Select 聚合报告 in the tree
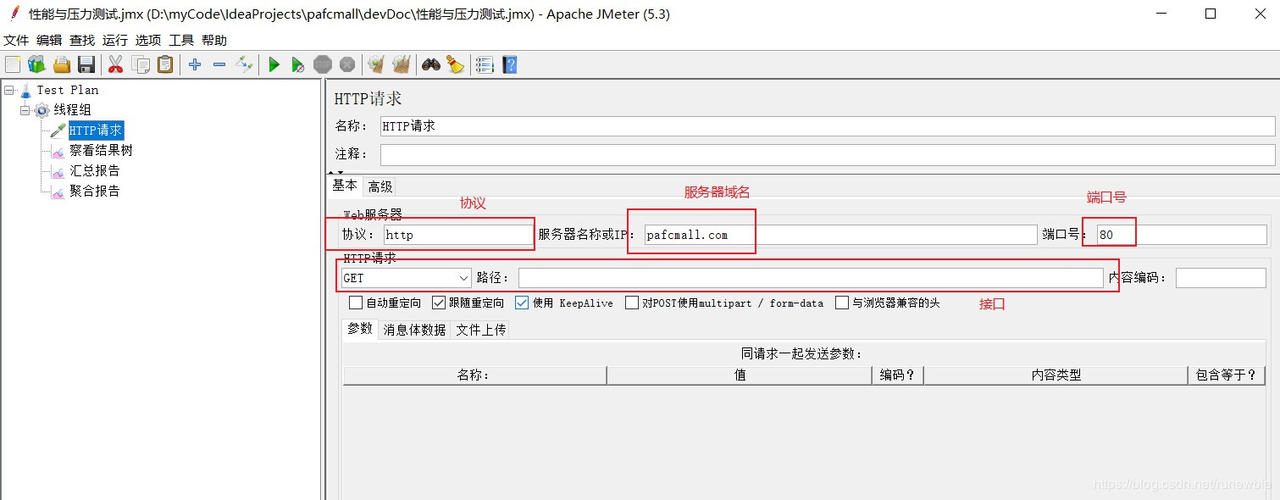Image resolution: width=1280 pixels, height=500 pixels. point(95,191)
